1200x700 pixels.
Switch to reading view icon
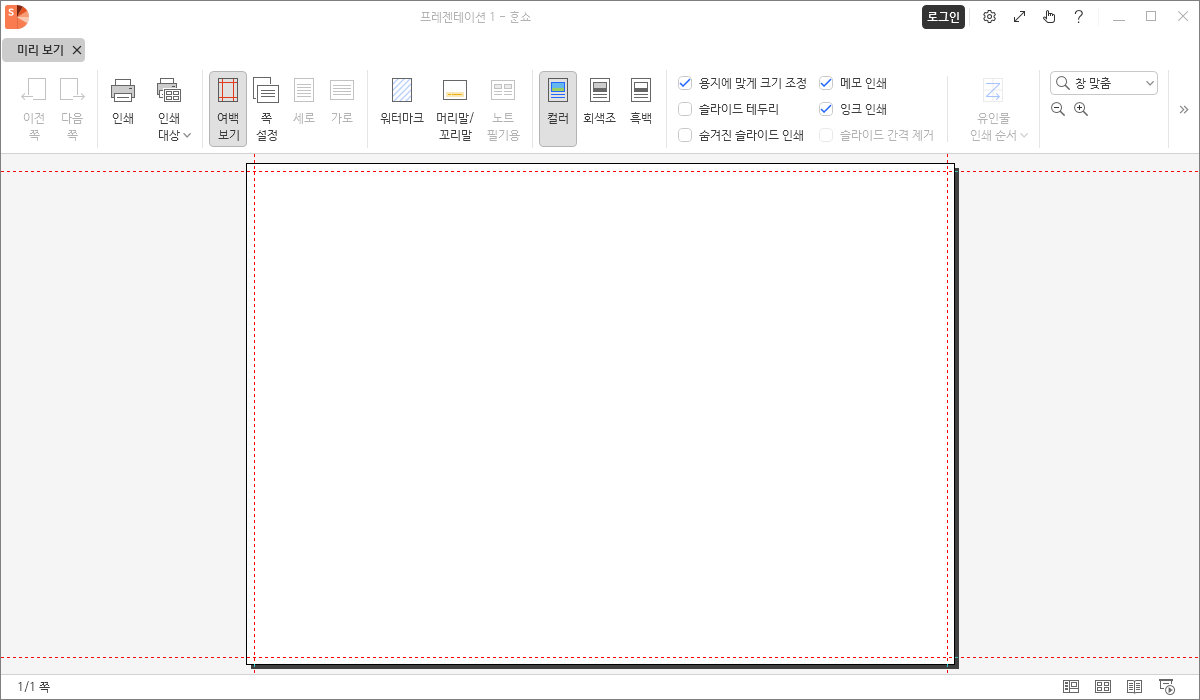click(x=1135, y=687)
